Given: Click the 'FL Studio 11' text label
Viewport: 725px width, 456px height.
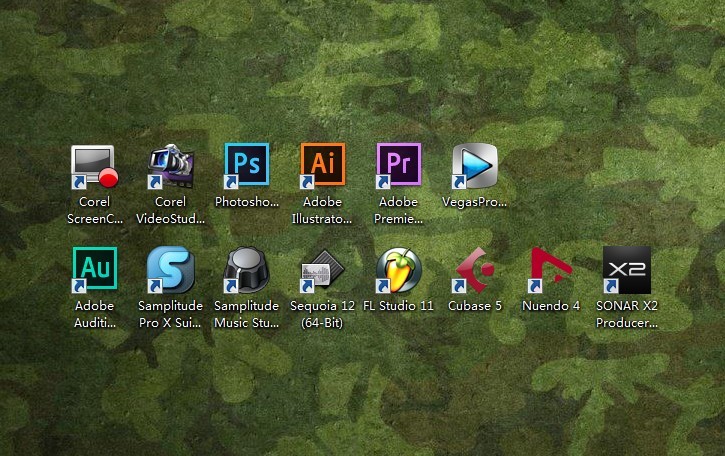Looking at the screenshot, I should point(399,306).
